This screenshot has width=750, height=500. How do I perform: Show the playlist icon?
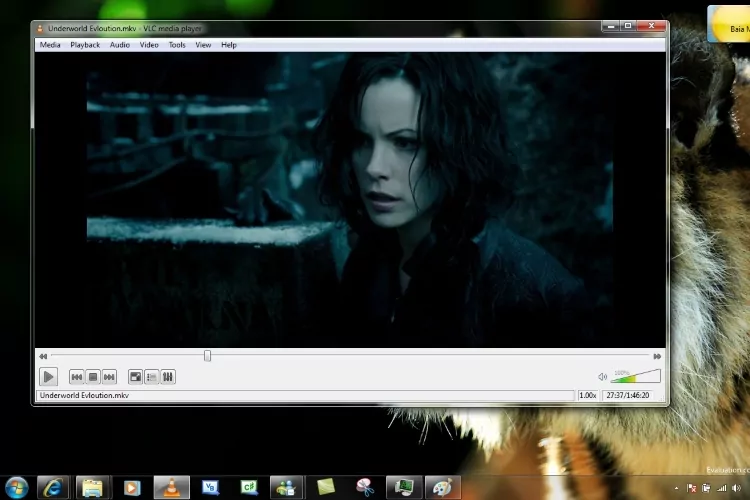(x=152, y=377)
